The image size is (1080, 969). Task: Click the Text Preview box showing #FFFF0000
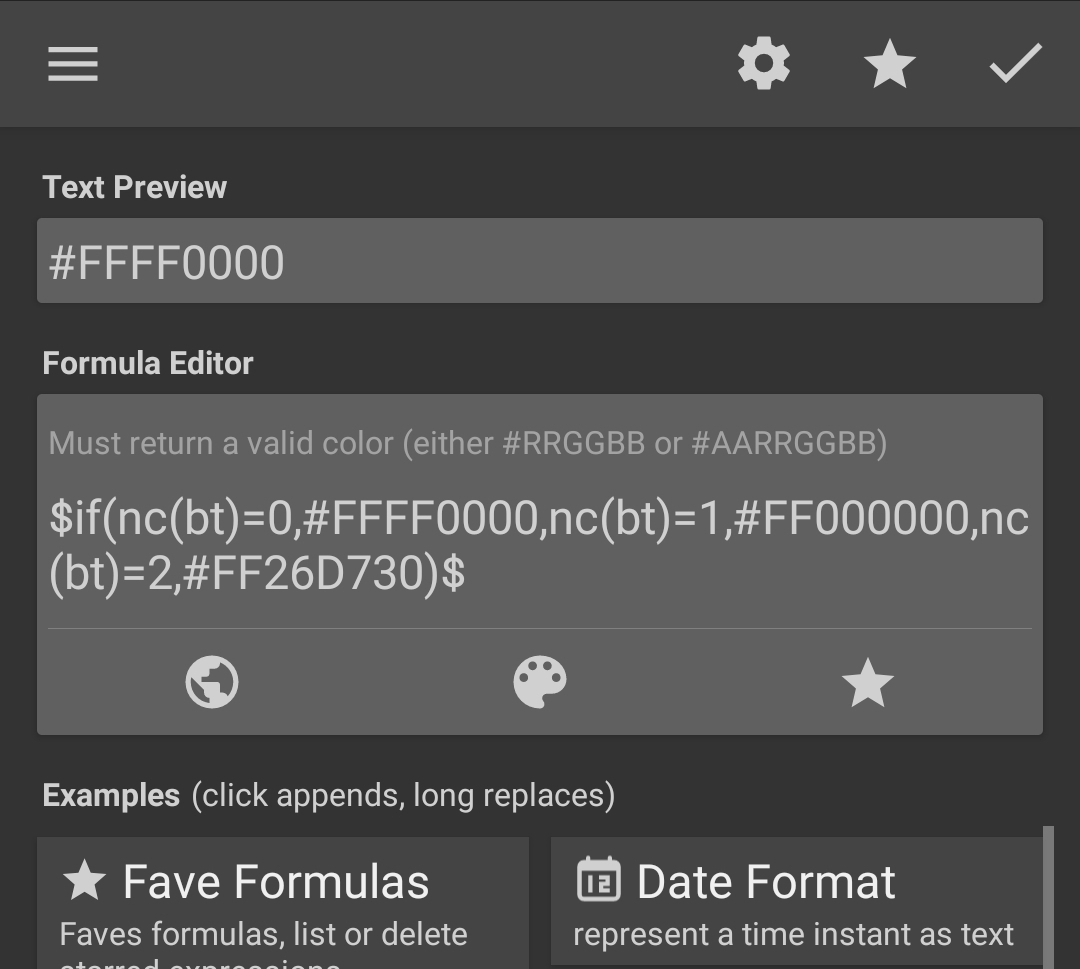[x=540, y=261]
